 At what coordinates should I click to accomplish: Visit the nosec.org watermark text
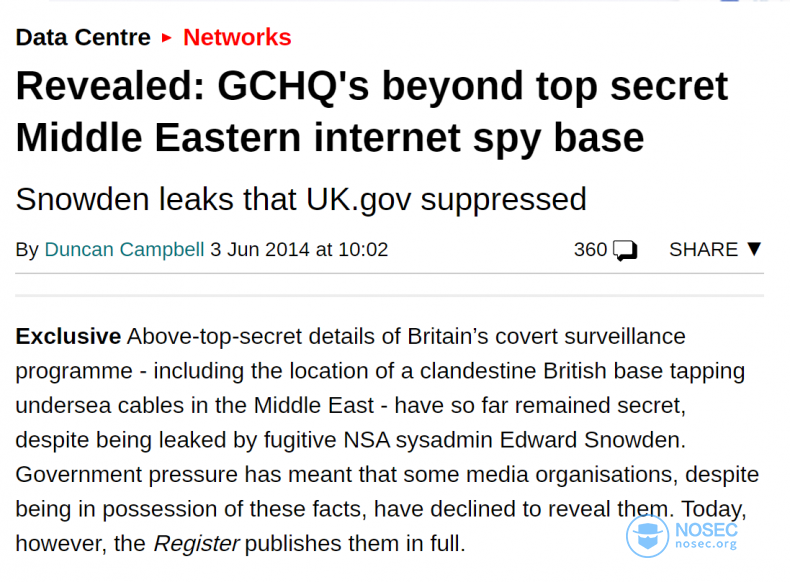(x=706, y=544)
